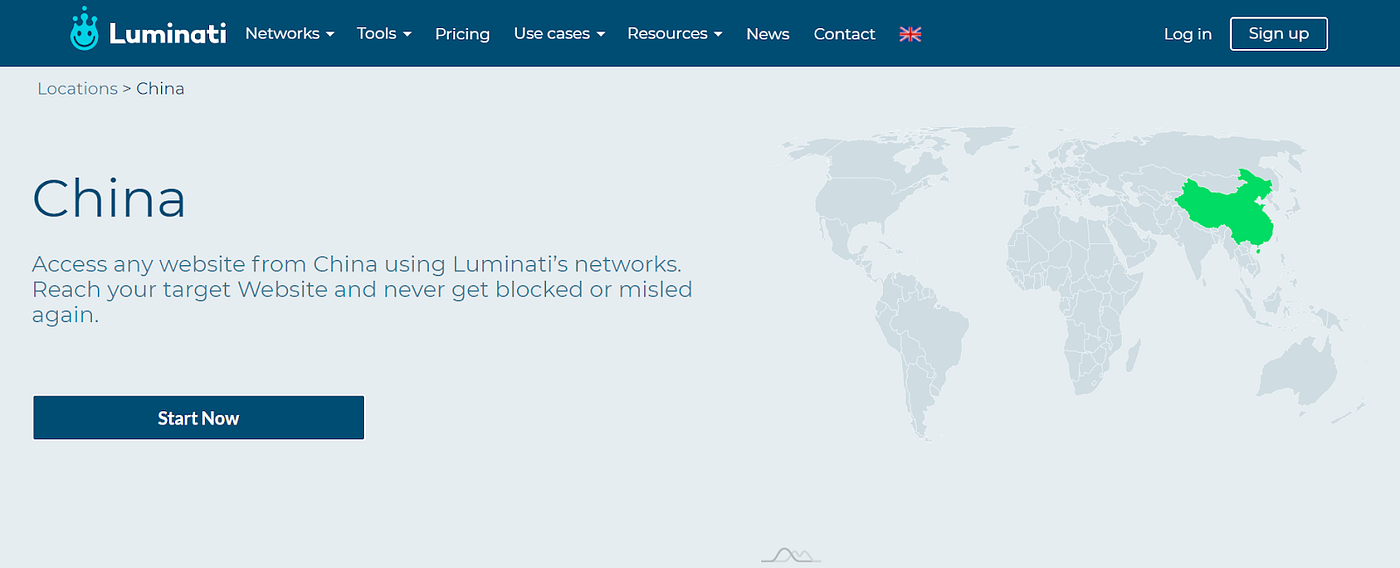Go to the Pricing page

point(462,34)
